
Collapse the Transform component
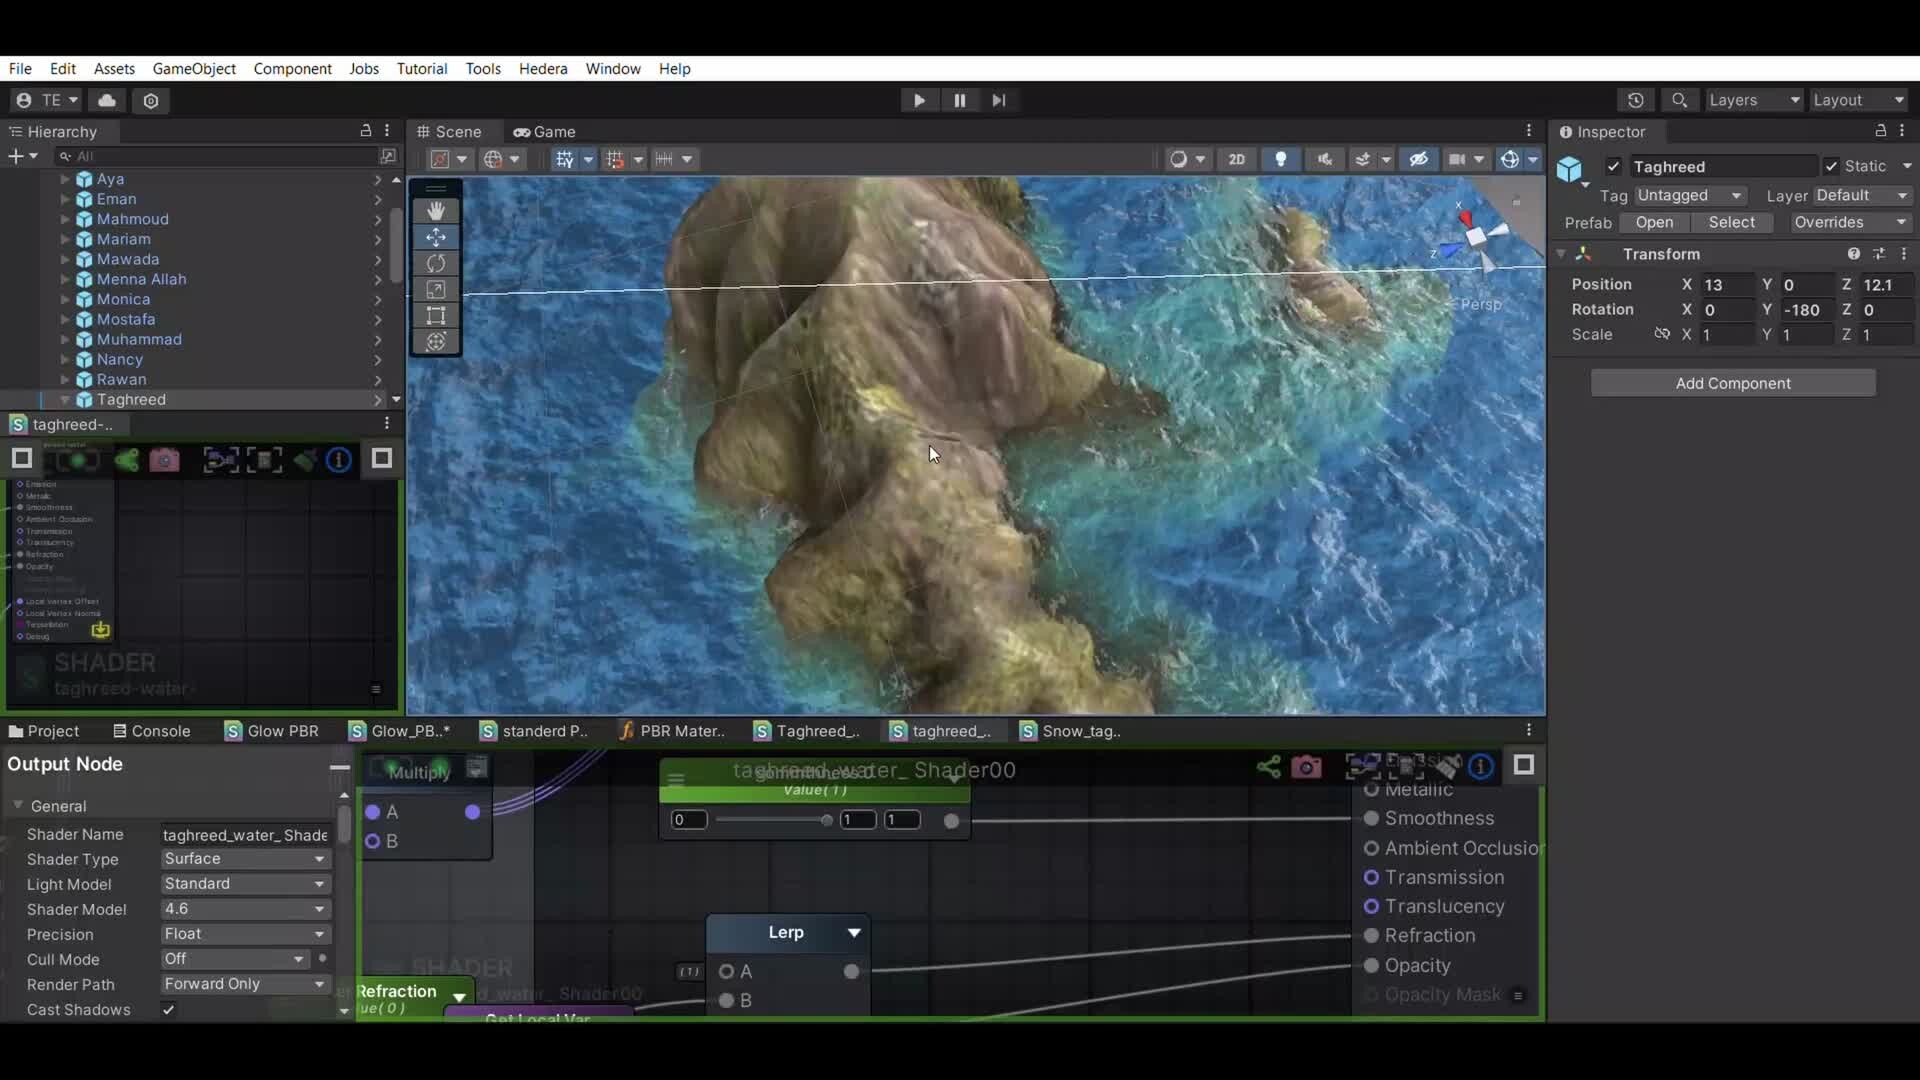tap(1561, 254)
